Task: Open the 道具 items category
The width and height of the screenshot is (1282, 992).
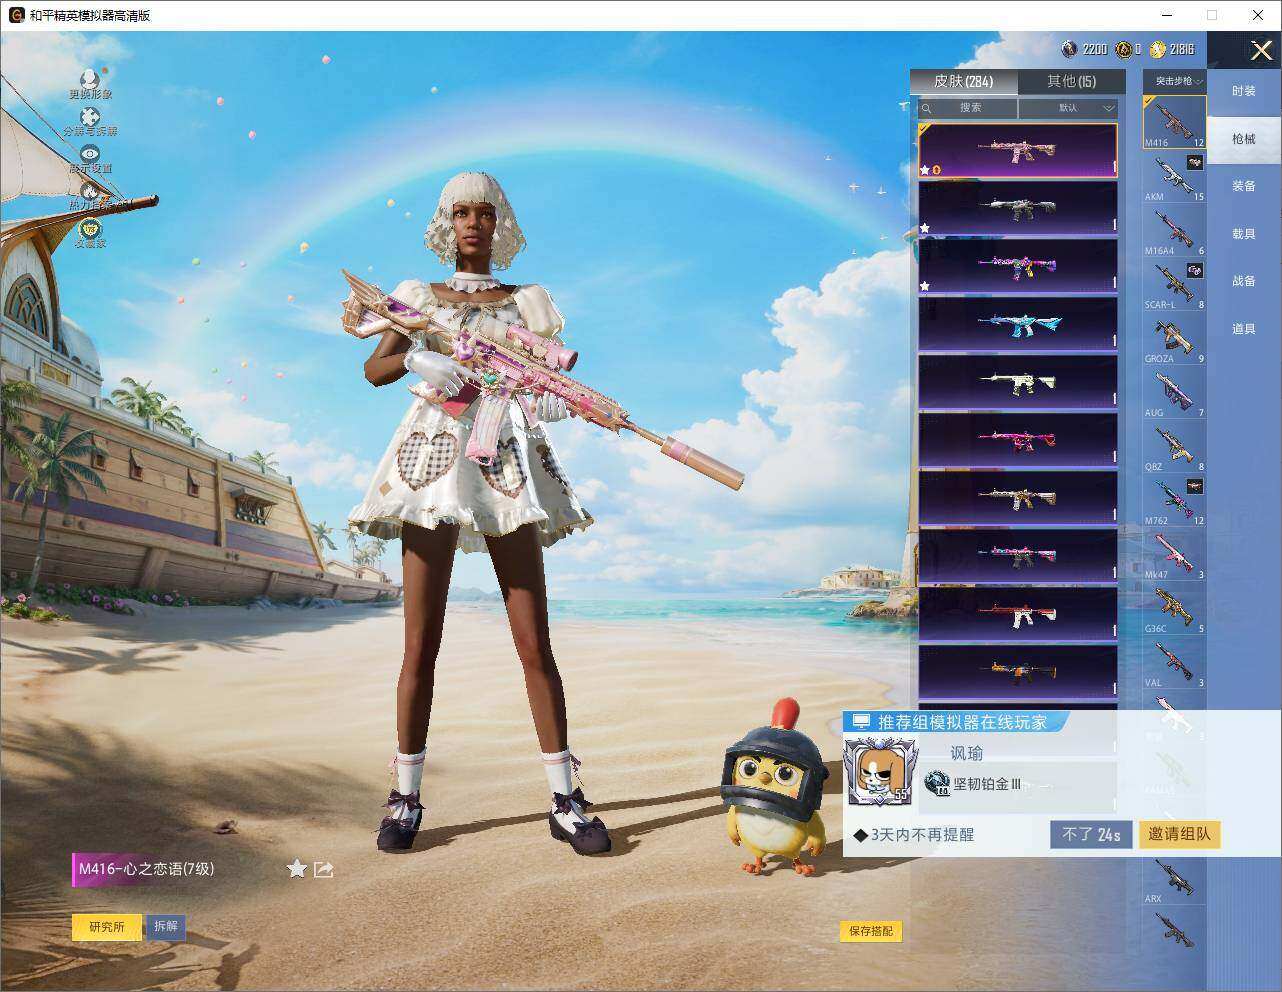Action: pos(1244,329)
